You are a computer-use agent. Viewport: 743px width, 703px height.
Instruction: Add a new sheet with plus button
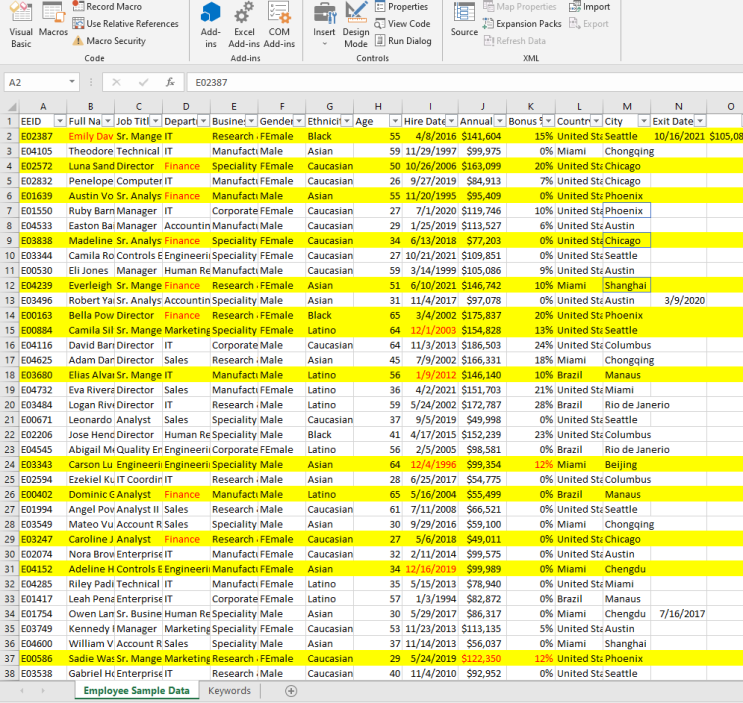tap(291, 691)
